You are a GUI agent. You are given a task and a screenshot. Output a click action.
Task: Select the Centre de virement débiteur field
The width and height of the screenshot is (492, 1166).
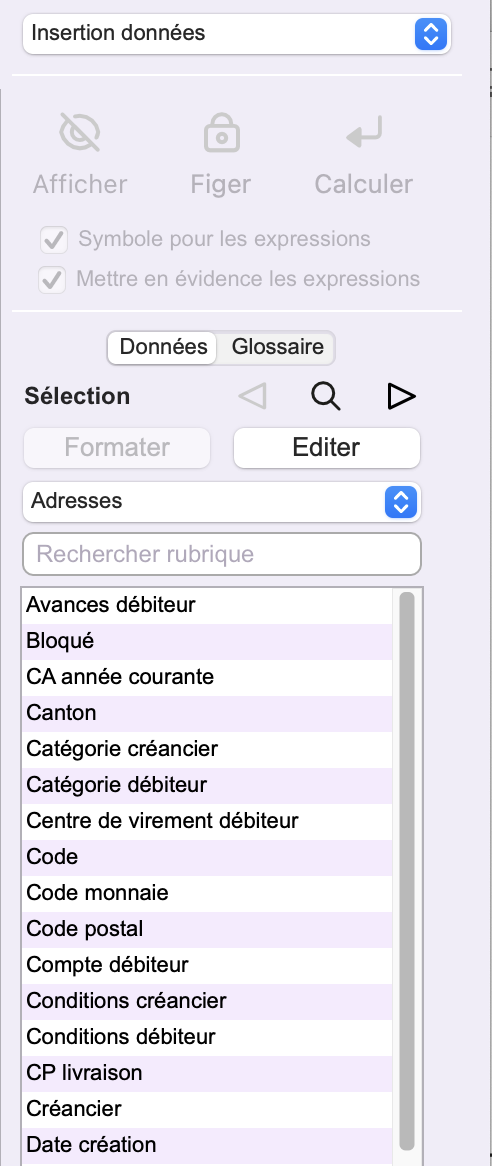coord(207,822)
